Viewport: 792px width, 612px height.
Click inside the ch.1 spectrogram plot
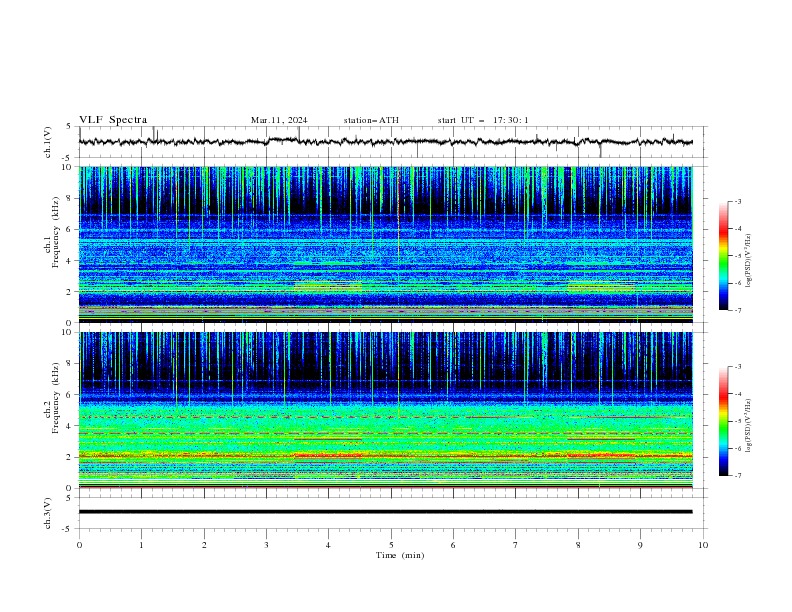click(x=386, y=244)
